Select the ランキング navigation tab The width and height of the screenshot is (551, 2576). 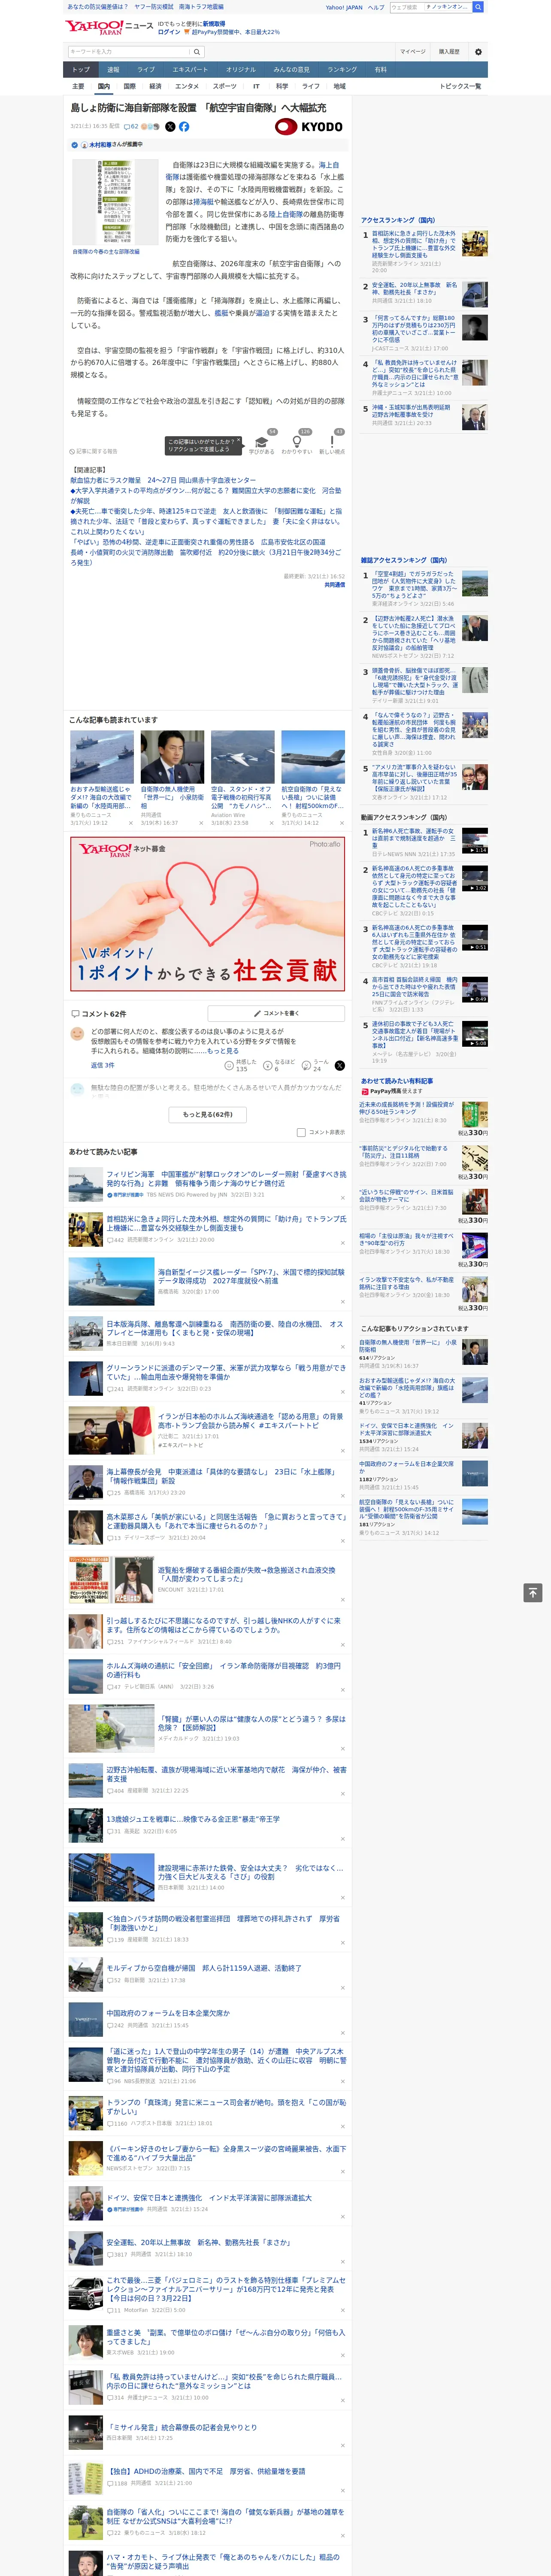point(342,70)
